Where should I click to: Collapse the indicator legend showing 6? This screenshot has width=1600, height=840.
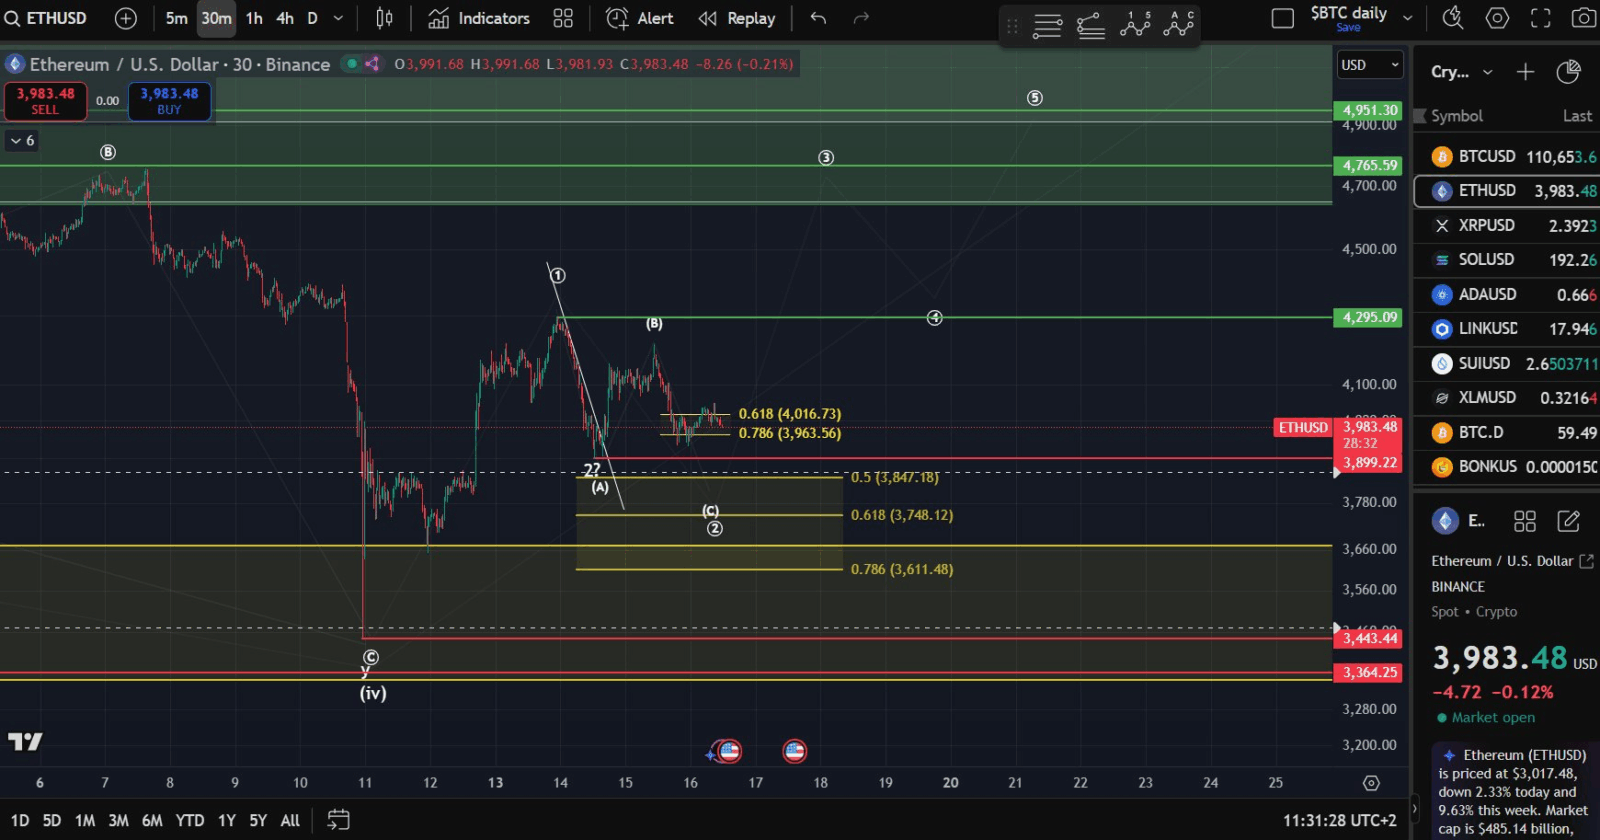click(21, 141)
